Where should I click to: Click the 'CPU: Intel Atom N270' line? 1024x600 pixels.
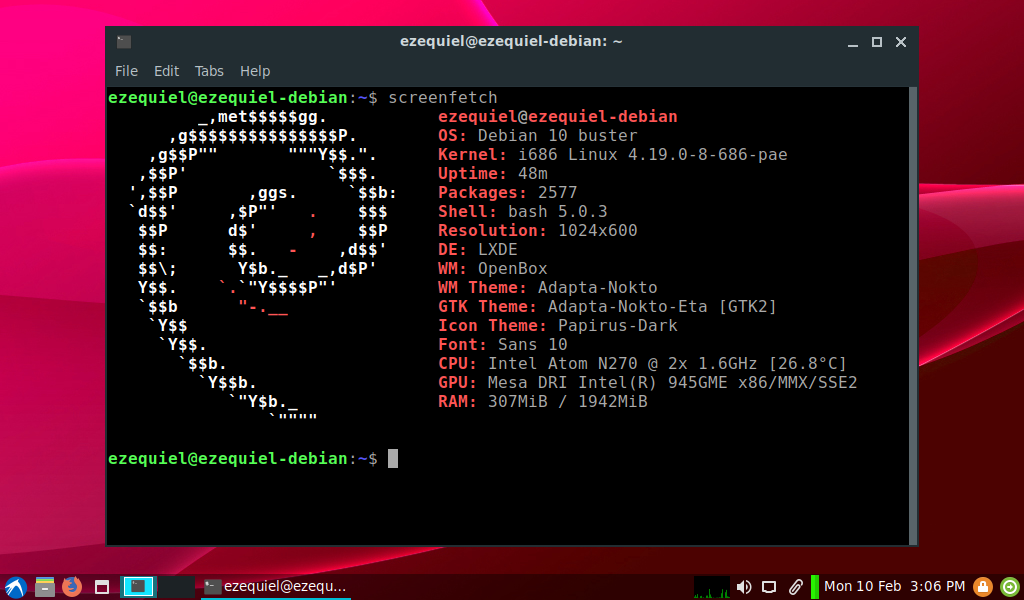coord(642,363)
